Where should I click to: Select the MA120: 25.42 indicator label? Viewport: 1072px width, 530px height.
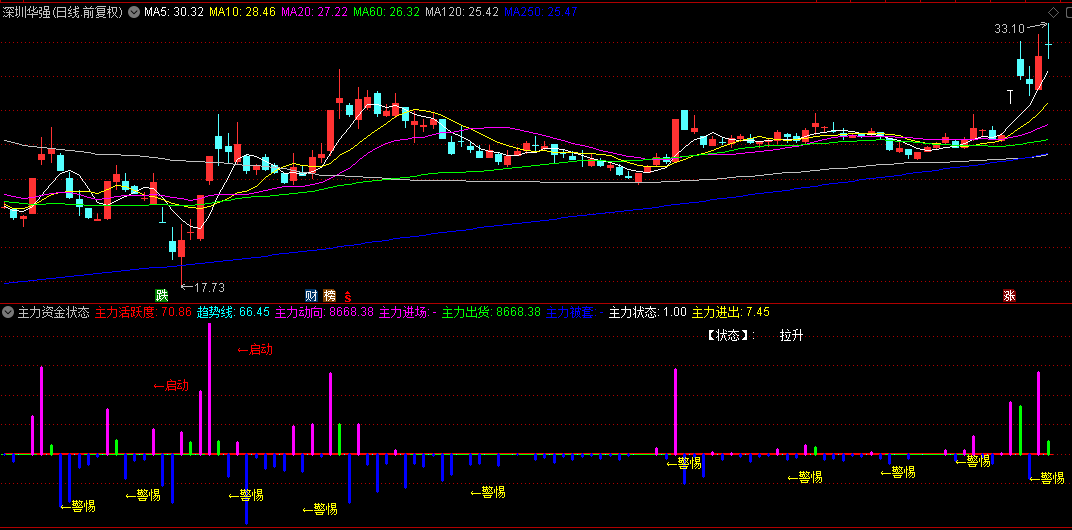tap(461, 12)
